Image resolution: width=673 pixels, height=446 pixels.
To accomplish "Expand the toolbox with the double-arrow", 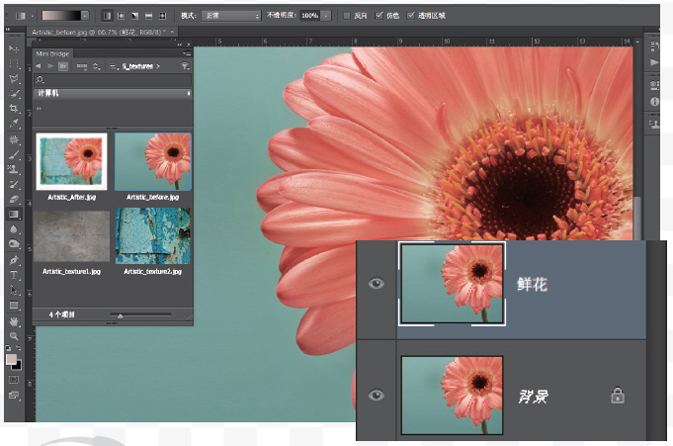I will click(8, 30).
